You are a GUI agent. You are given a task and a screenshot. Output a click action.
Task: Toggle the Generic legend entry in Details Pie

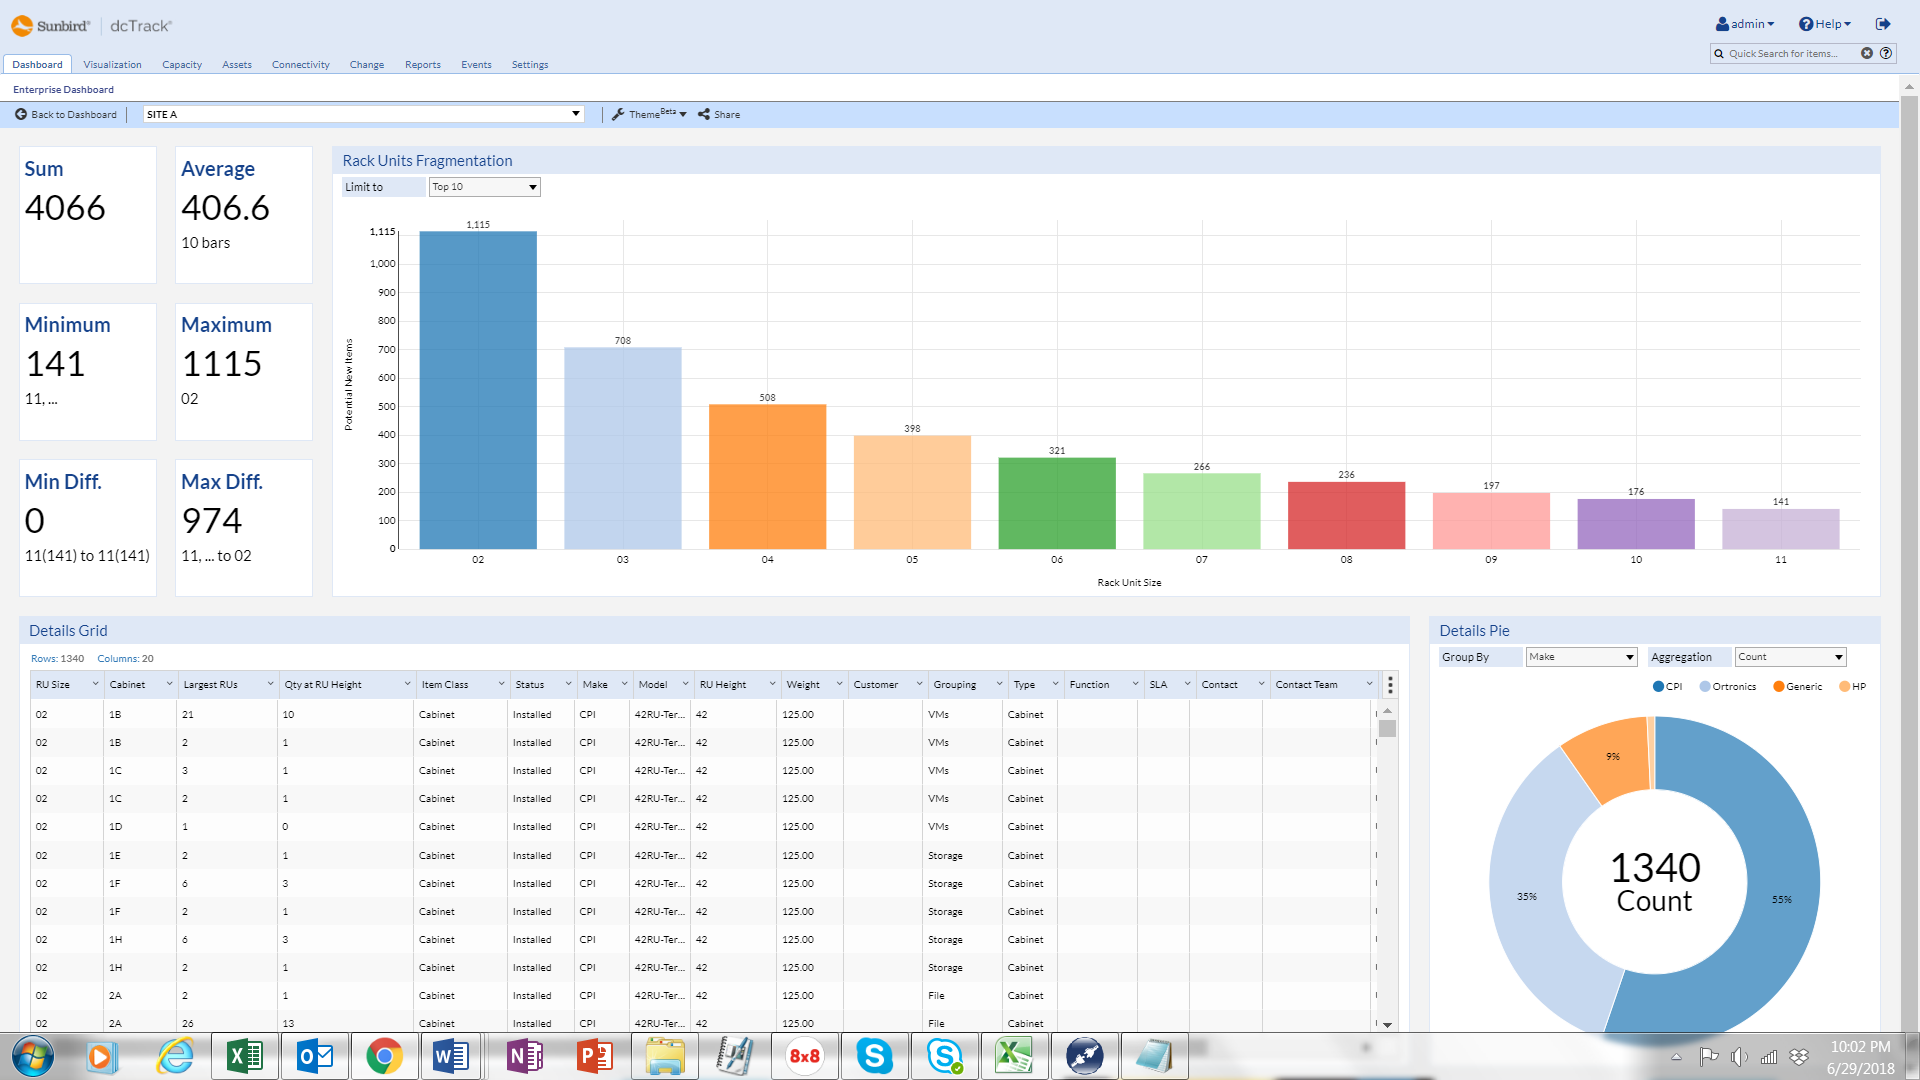pyautogui.click(x=1797, y=687)
